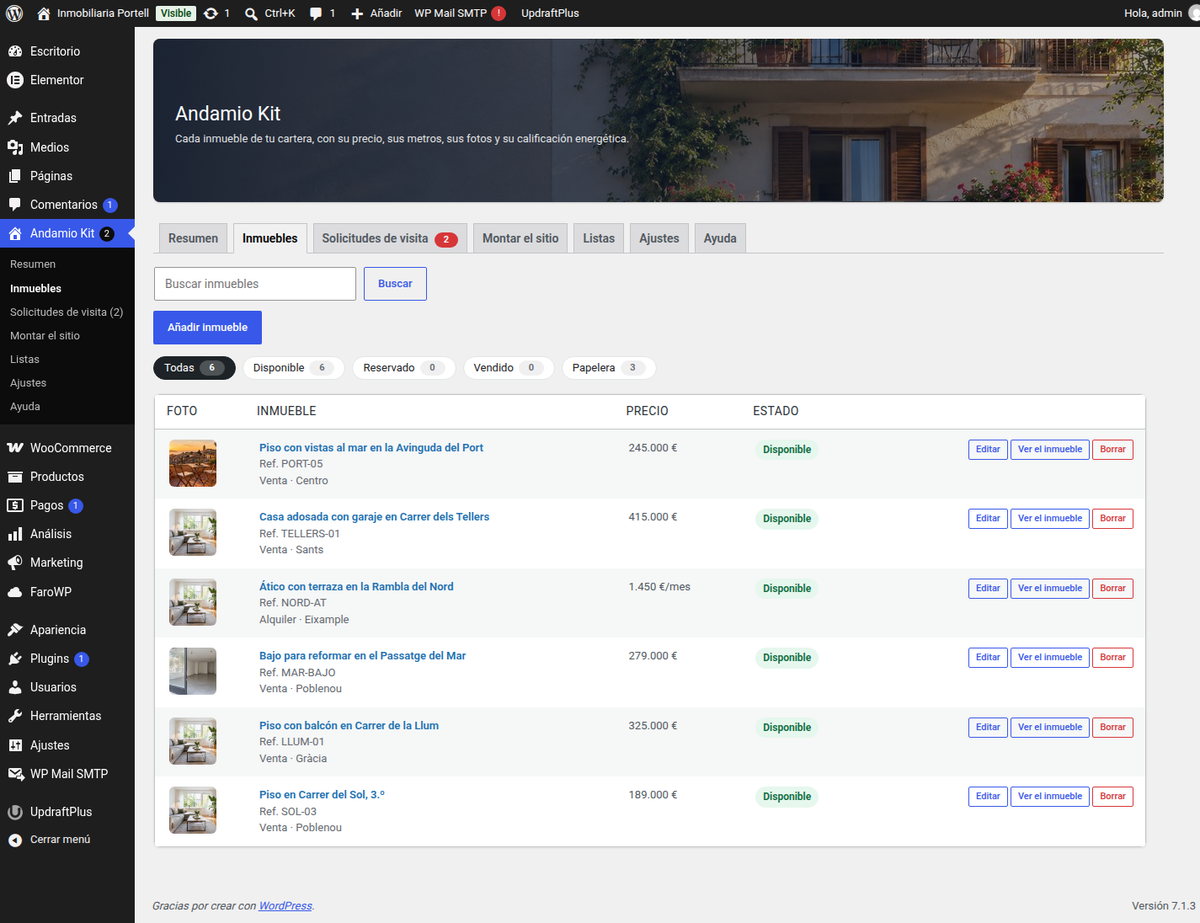The width and height of the screenshot is (1200, 923).
Task: Open Casa adosada con garaje link
Action: tap(374, 517)
